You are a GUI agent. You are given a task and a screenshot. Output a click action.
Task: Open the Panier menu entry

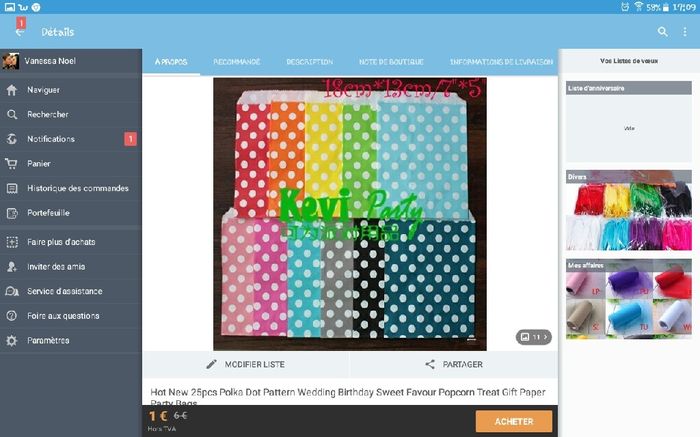coord(71,164)
